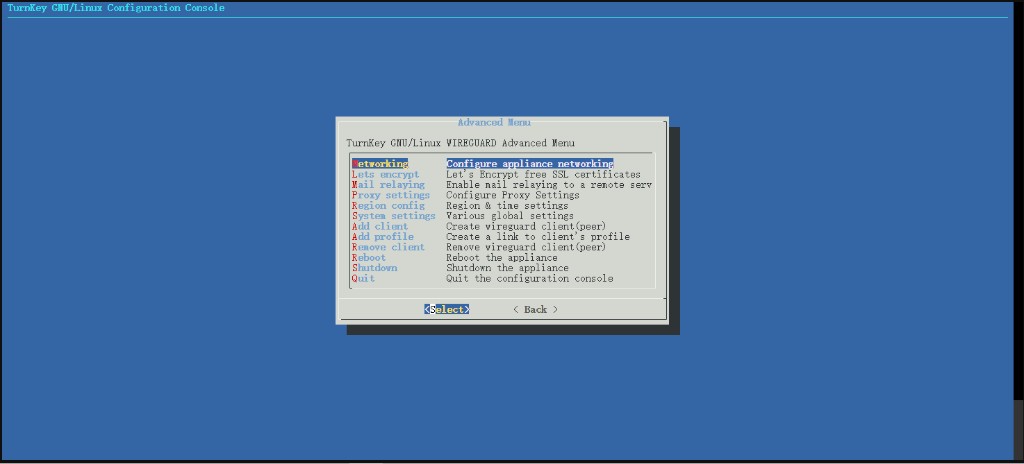
Task: Choose the Mail relaying option
Action: click(x=388, y=185)
